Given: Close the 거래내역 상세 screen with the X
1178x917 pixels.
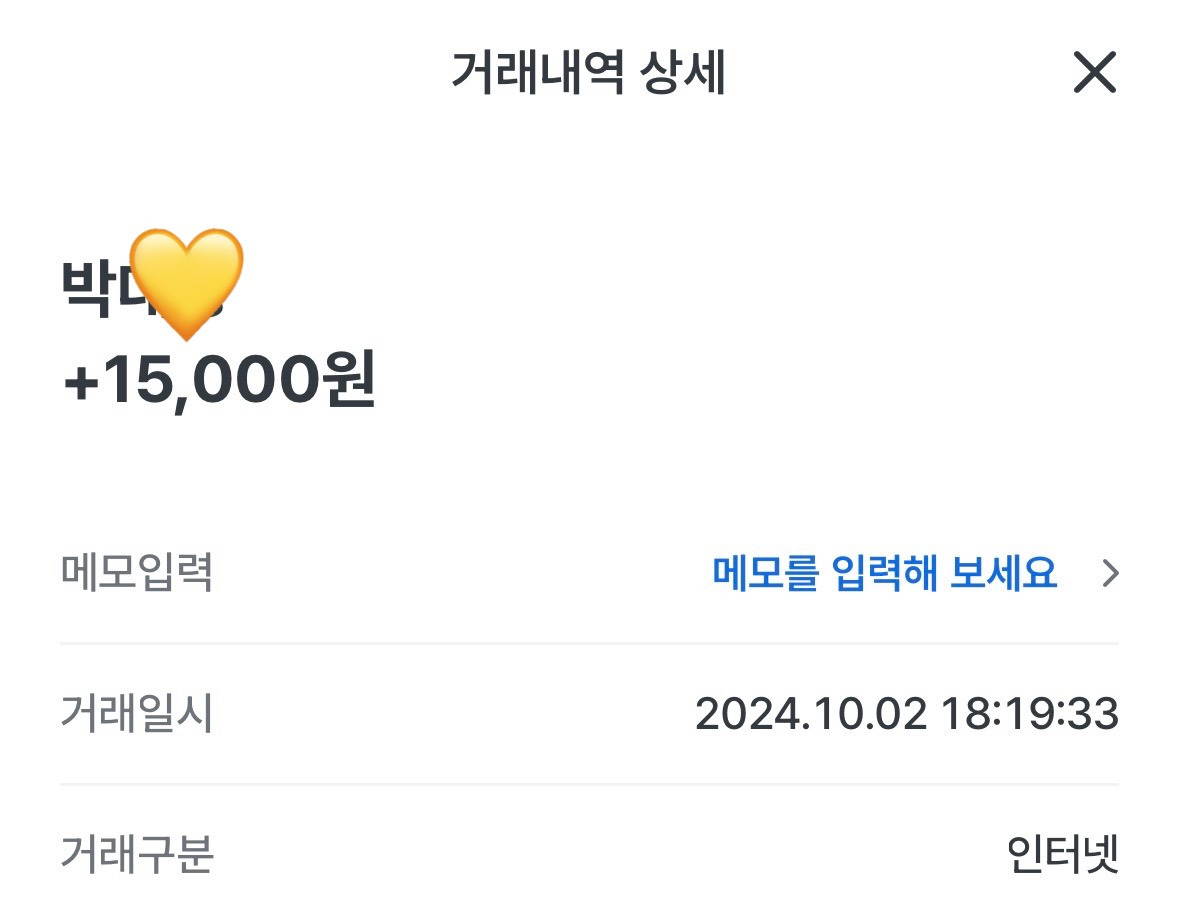Looking at the screenshot, I should pyautogui.click(x=1095, y=72).
